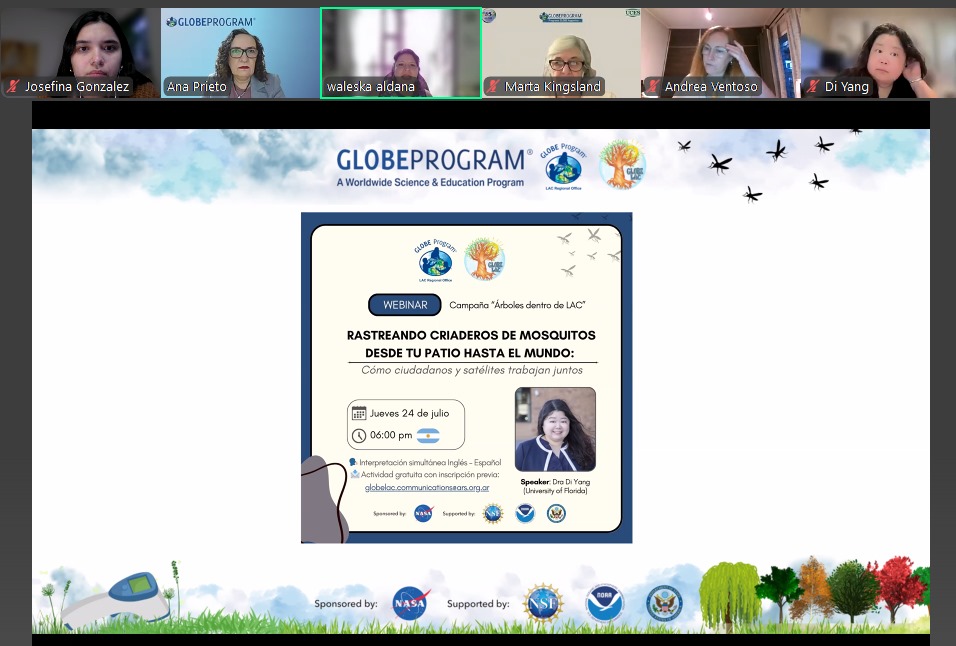This screenshot has width=956, height=646.
Task: Click the NOAA logo in bottom banner
Action: coord(604,603)
